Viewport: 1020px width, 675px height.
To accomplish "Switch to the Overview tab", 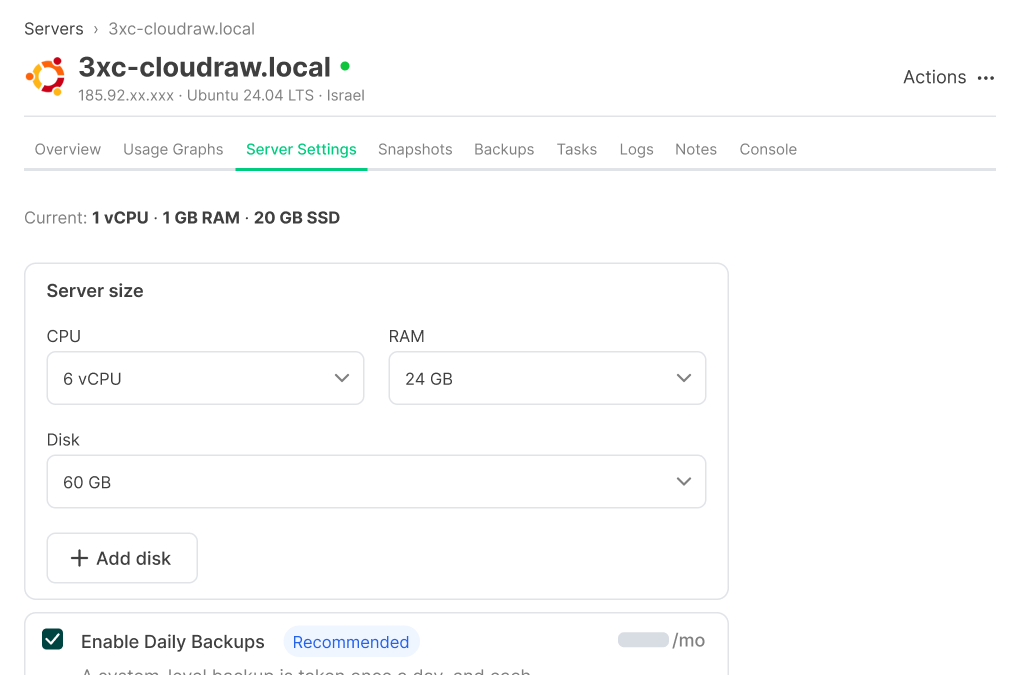I will point(68,150).
